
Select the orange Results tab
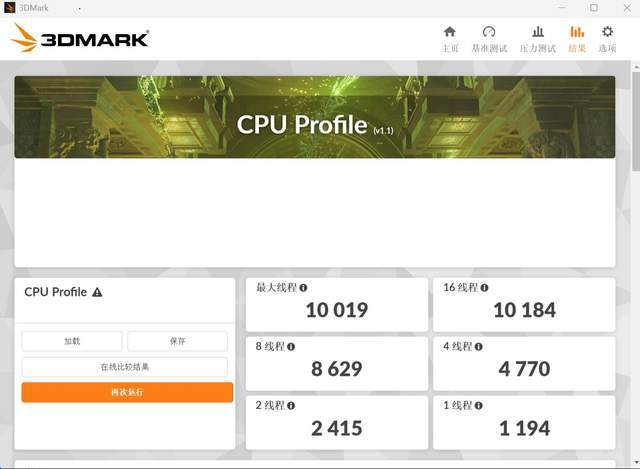[577, 40]
